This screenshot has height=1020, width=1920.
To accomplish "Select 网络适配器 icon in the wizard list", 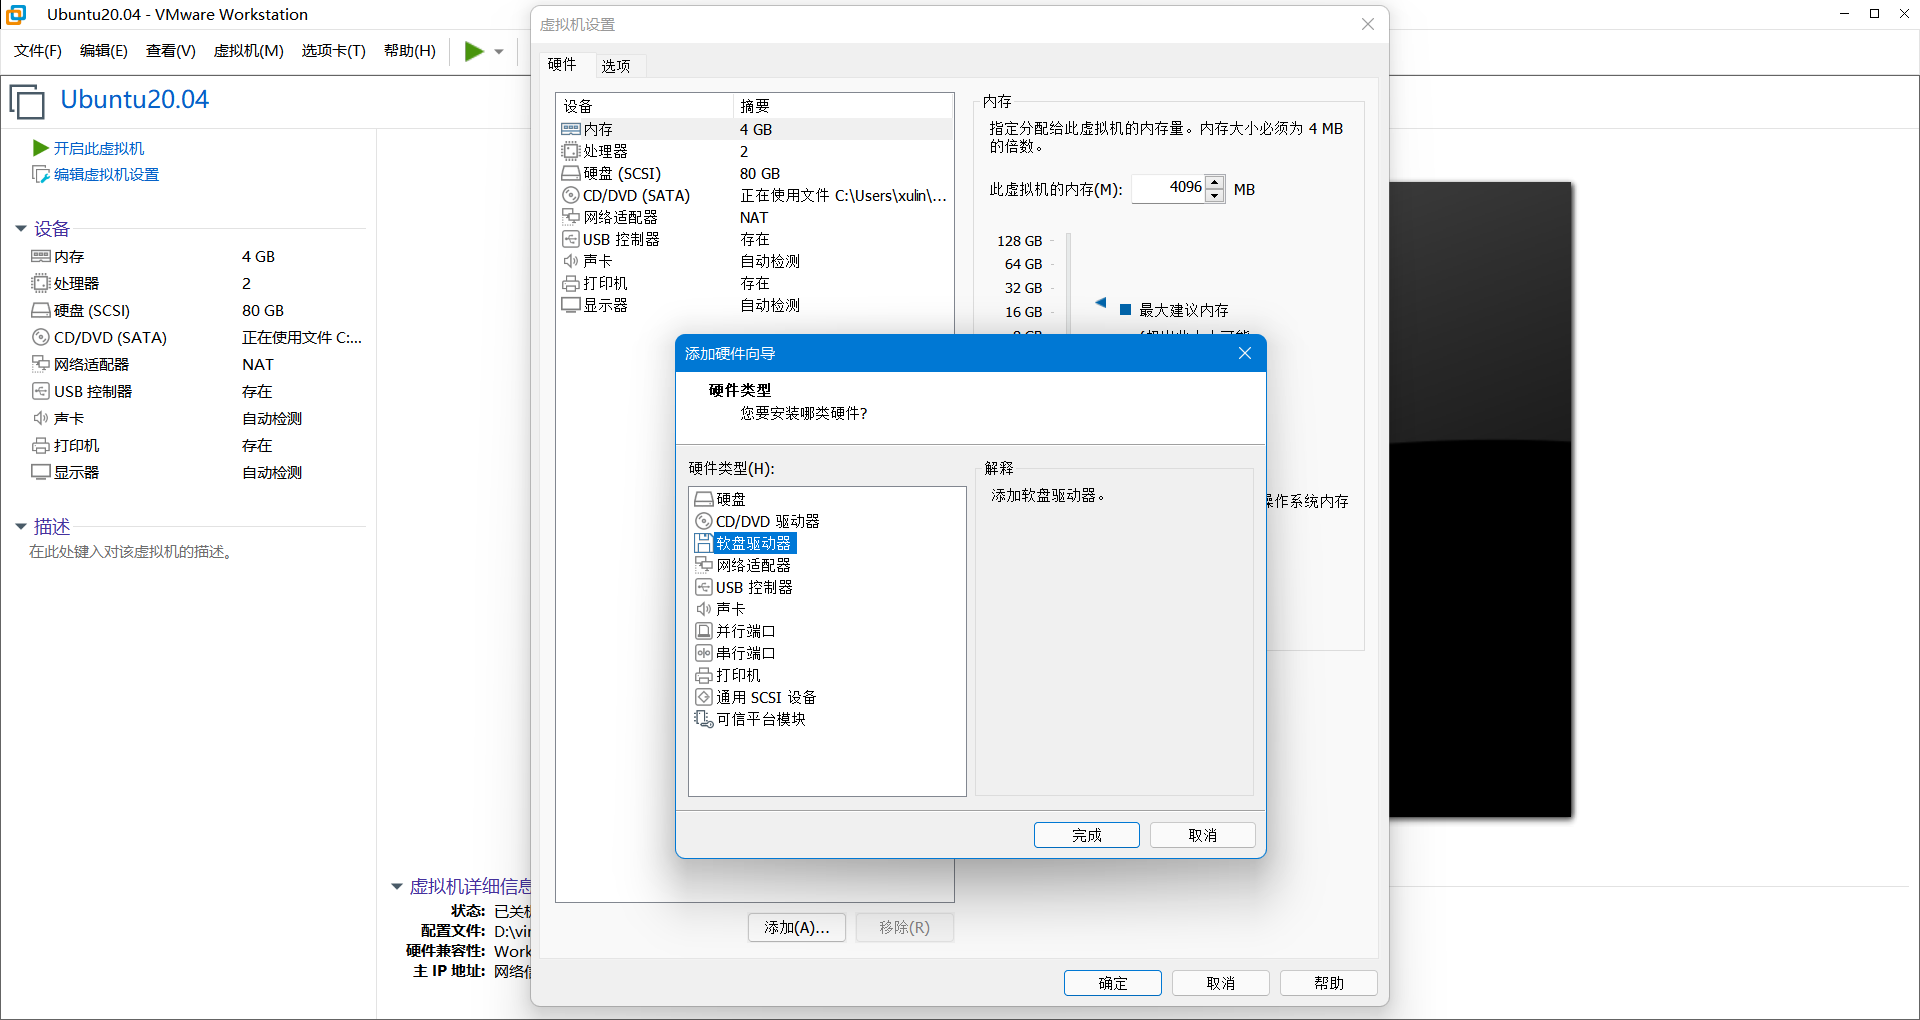I will click(x=704, y=565).
